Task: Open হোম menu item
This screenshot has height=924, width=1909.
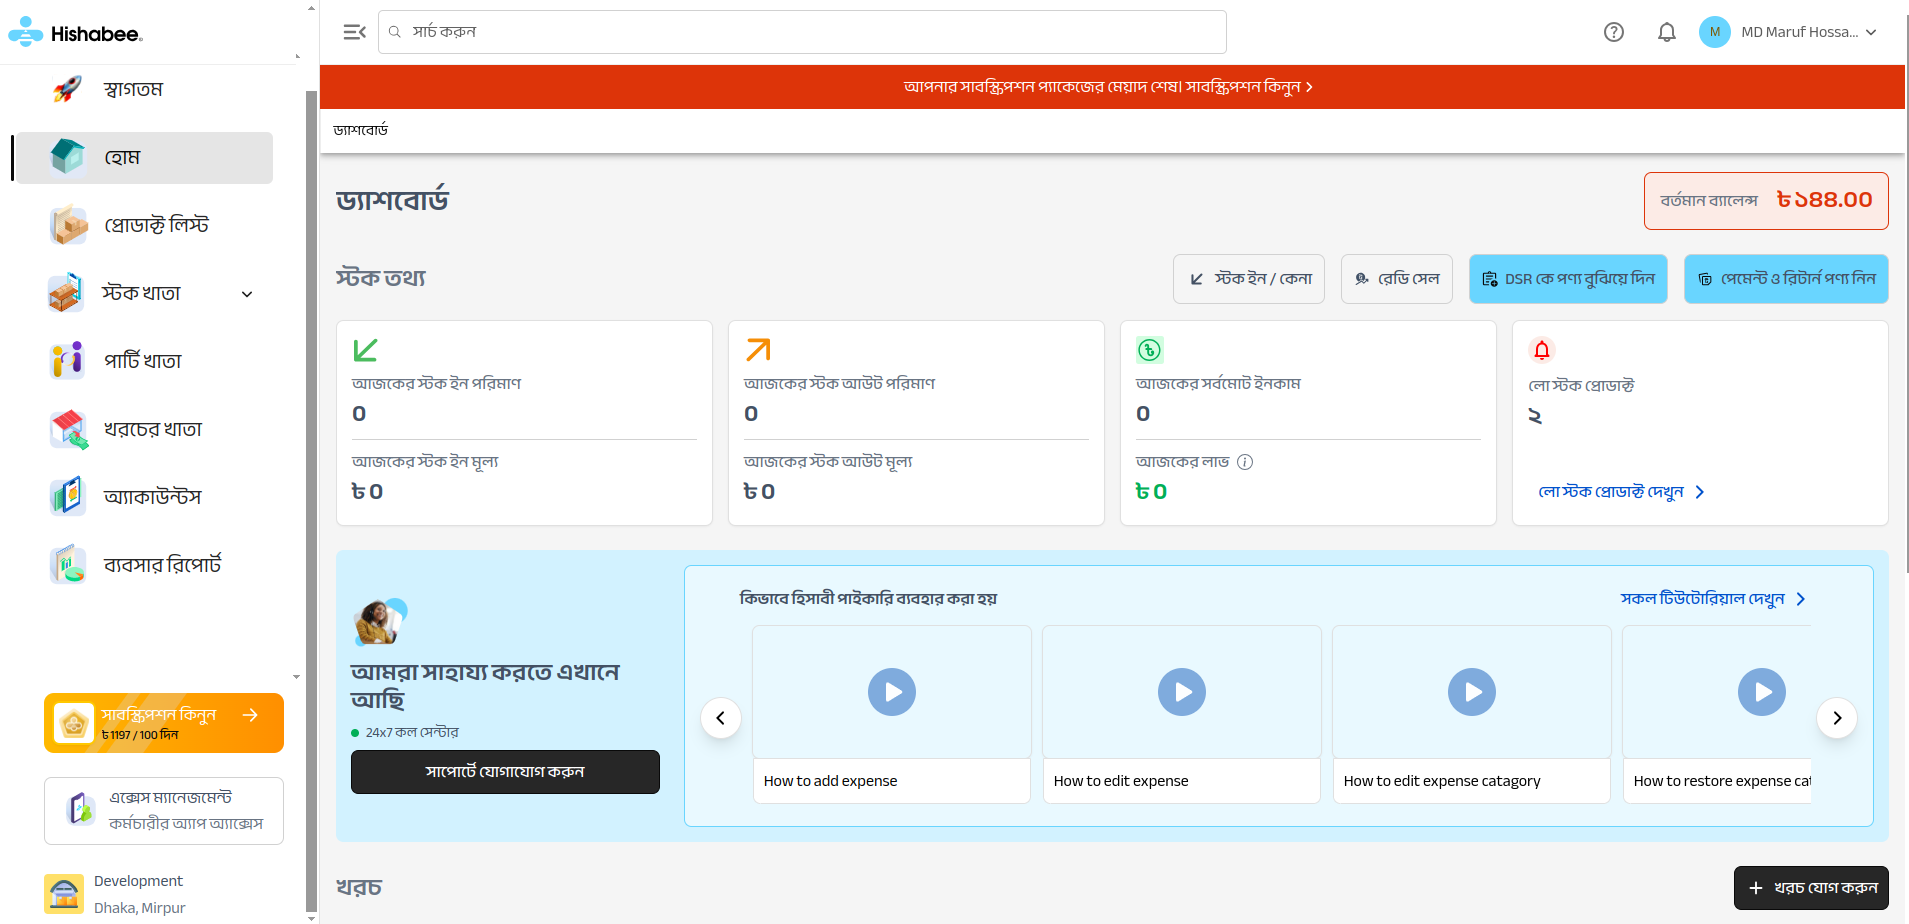Action: pyautogui.click(x=145, y=158)
